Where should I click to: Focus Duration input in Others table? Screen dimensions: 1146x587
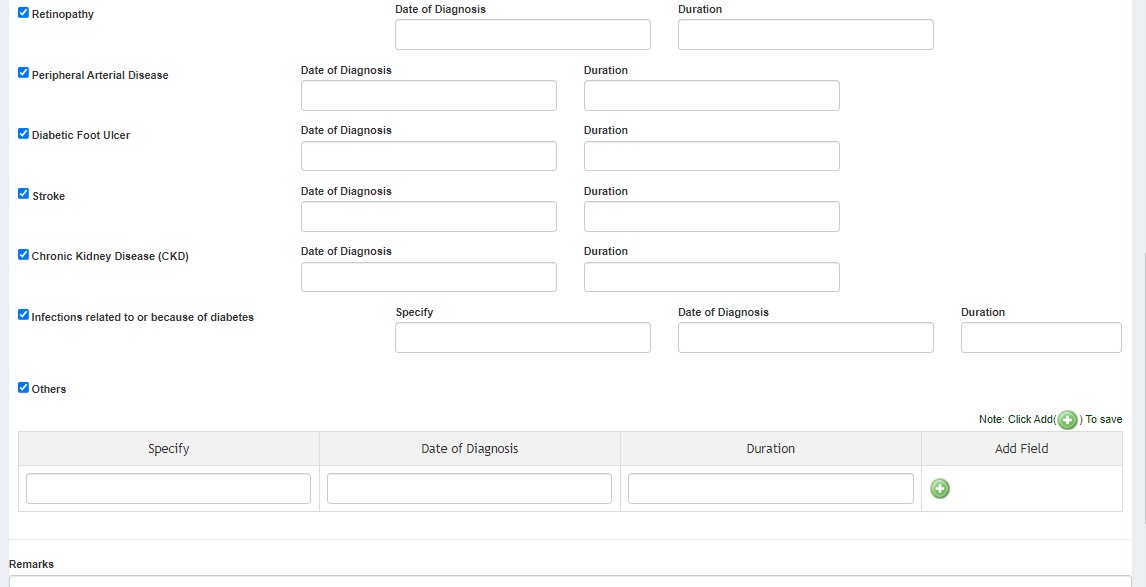coord(770,489)
